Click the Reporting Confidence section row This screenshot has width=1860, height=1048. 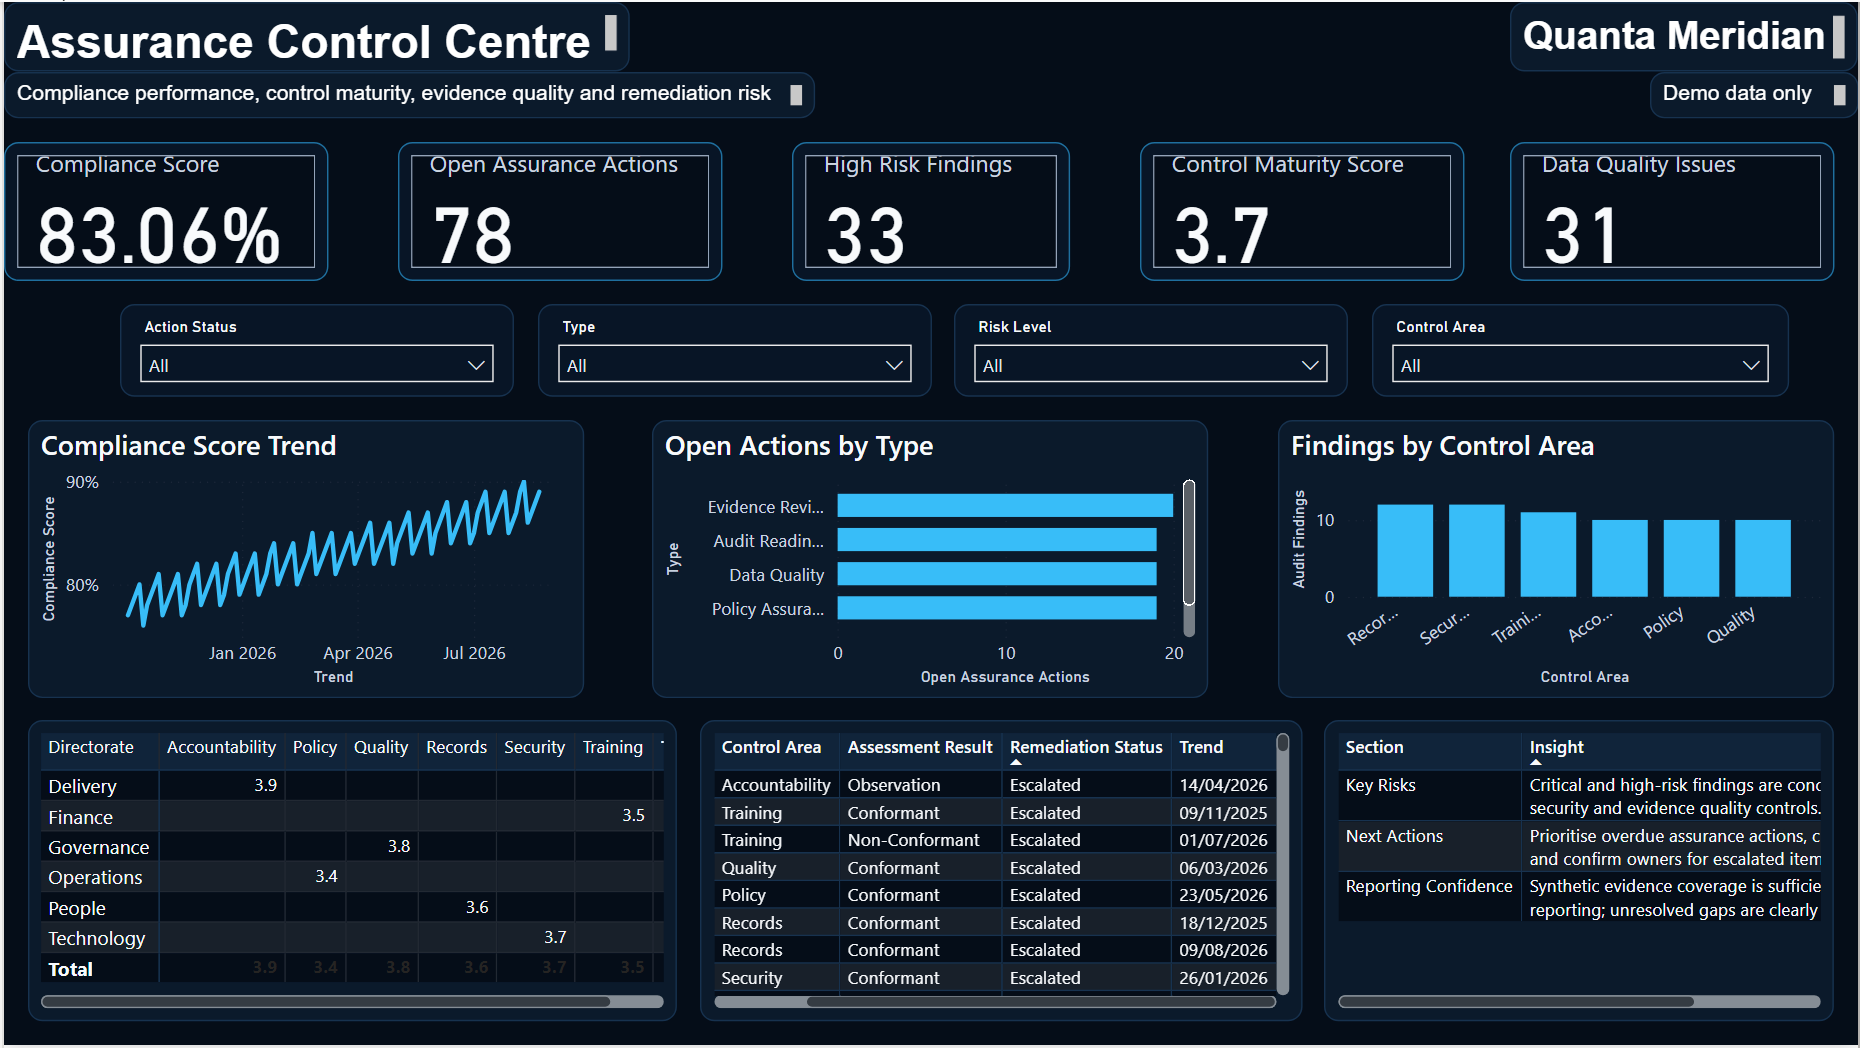click(x=1429, y=886)
